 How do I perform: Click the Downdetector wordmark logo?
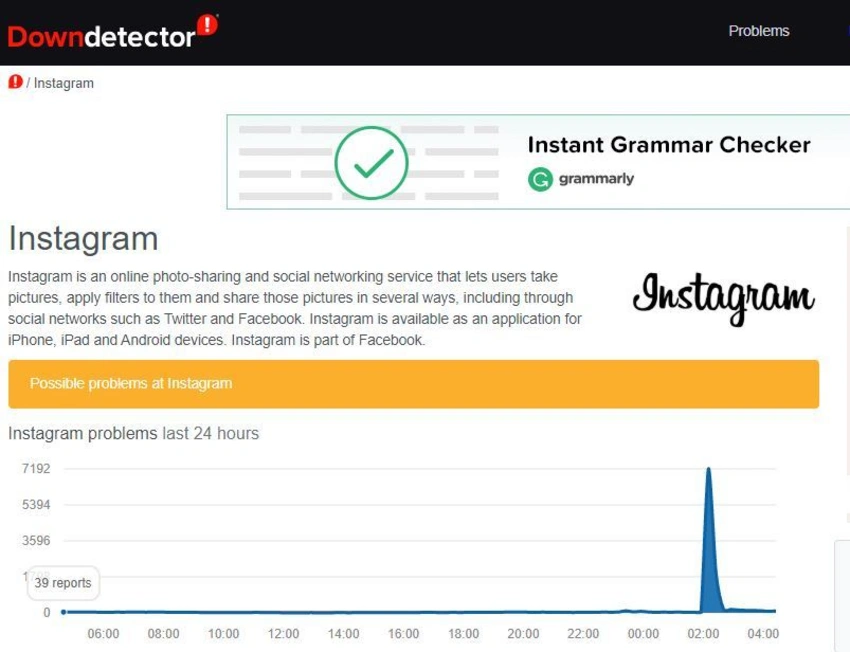pyautogui.click(x=101, y=36)
